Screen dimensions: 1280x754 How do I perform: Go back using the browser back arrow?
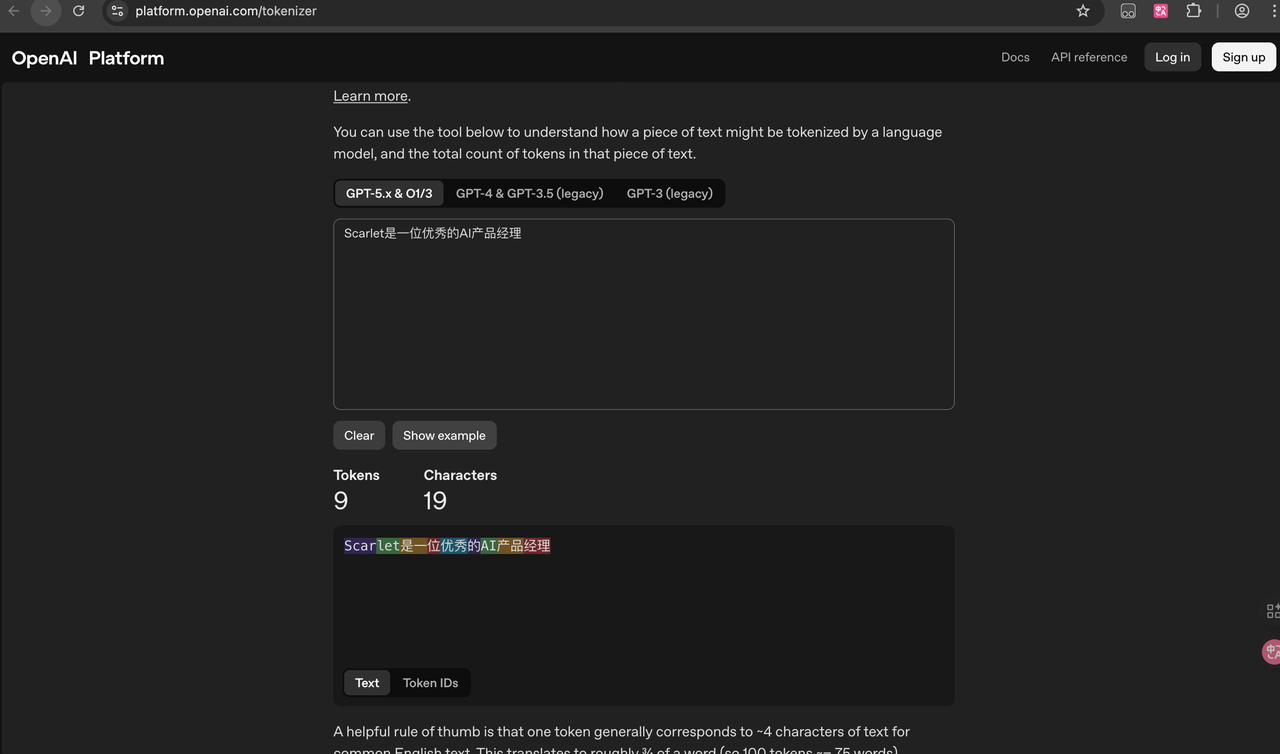14,11
